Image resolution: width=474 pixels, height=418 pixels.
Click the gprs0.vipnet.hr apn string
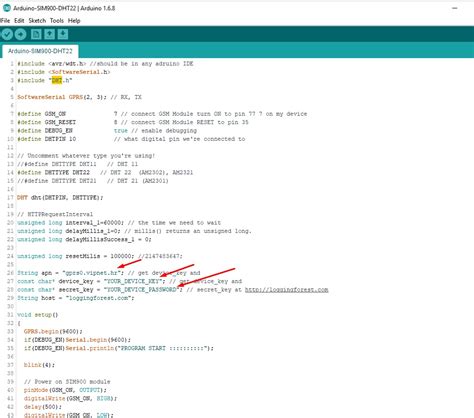[x=92, y=273]
